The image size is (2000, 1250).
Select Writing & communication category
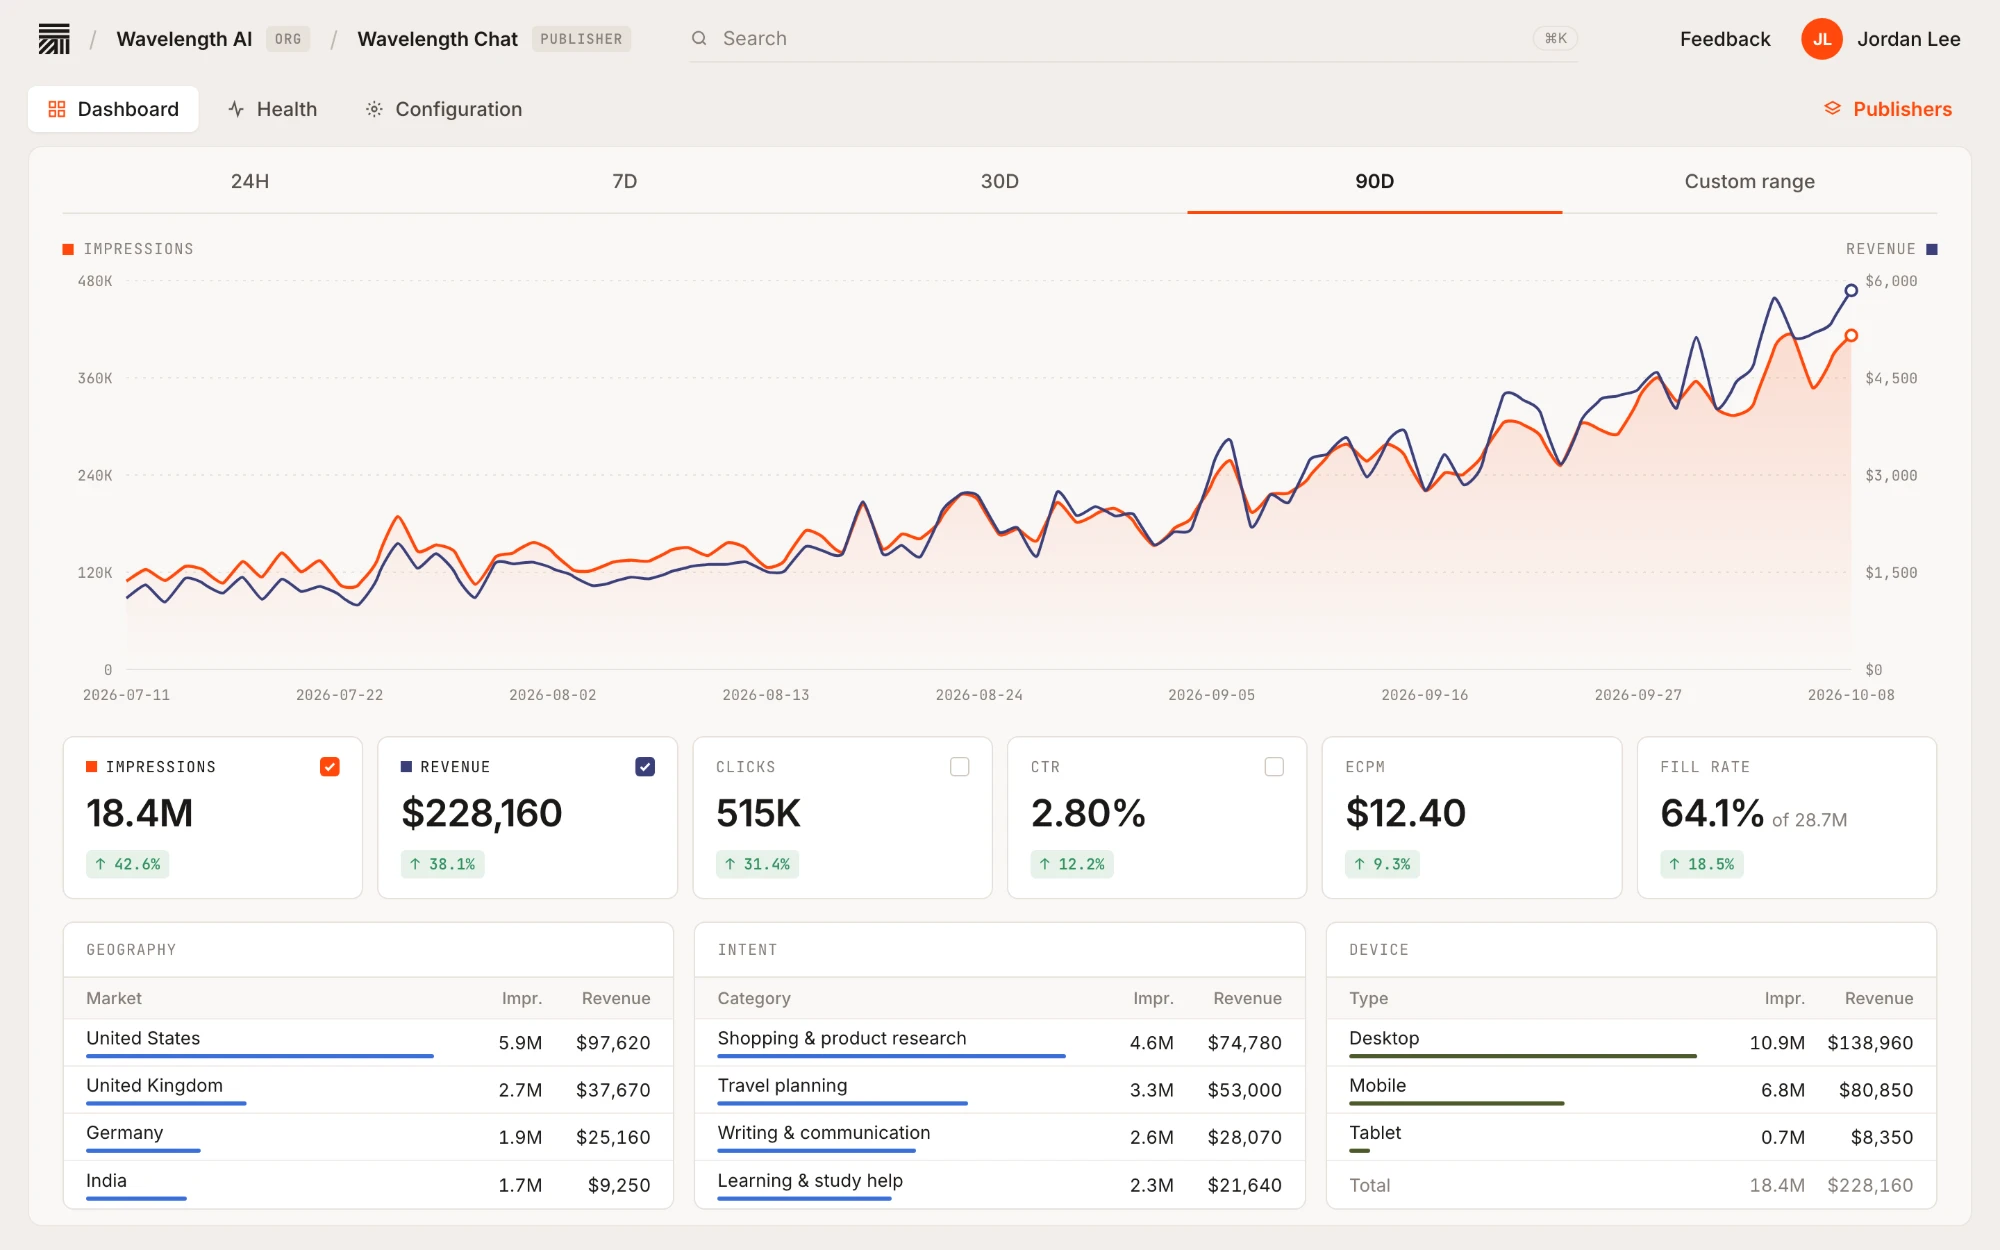coord(1000,1137)
